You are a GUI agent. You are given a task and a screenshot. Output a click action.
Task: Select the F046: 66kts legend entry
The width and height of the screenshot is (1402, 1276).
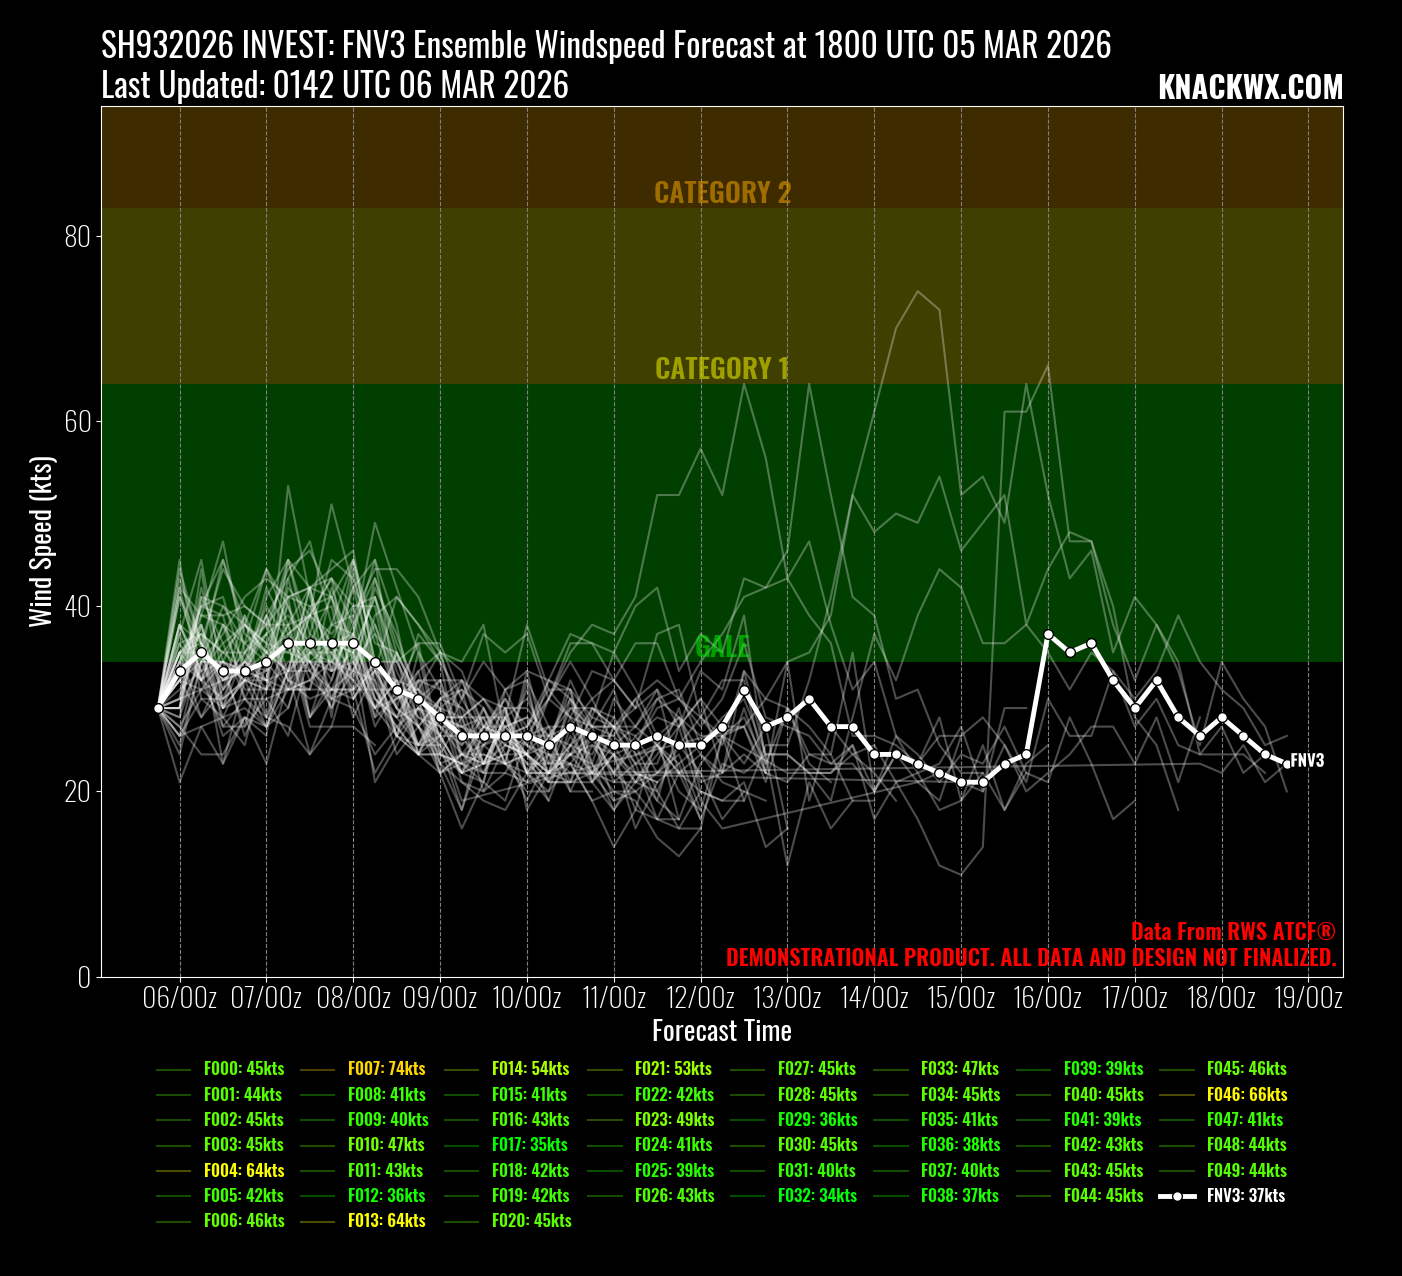[1246, 1095]
